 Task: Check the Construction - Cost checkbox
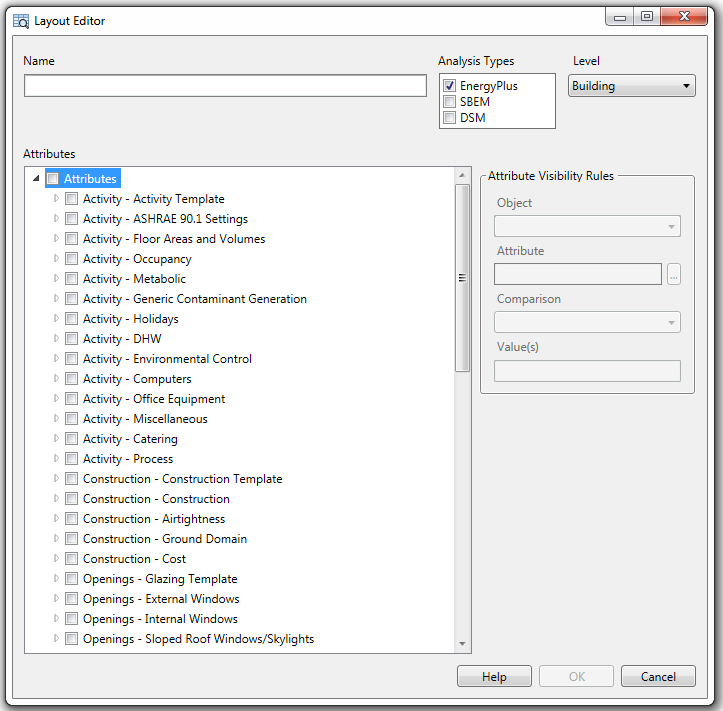pos(71,559)
